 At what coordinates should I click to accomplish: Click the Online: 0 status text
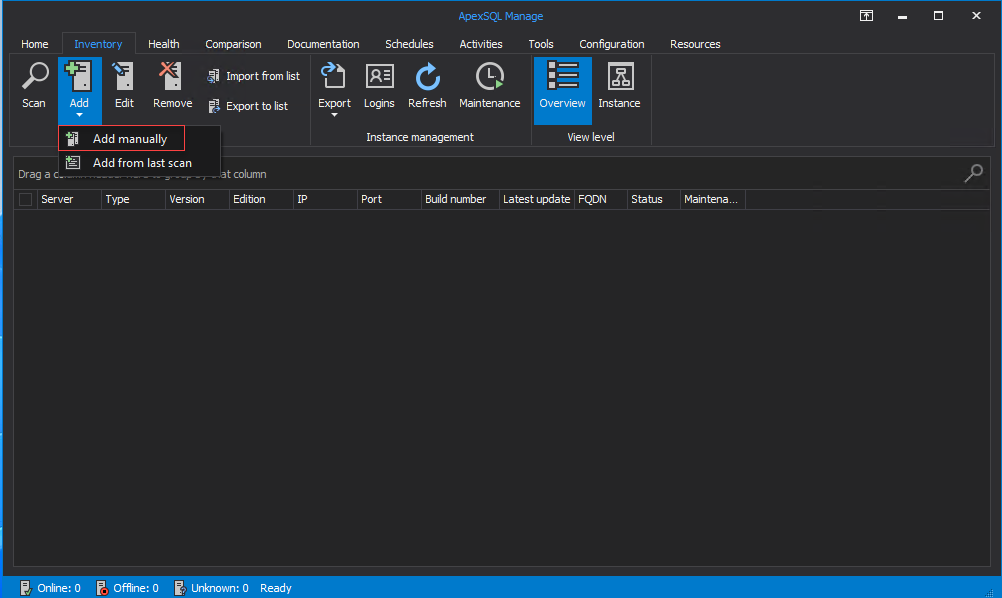coord(59,588)
